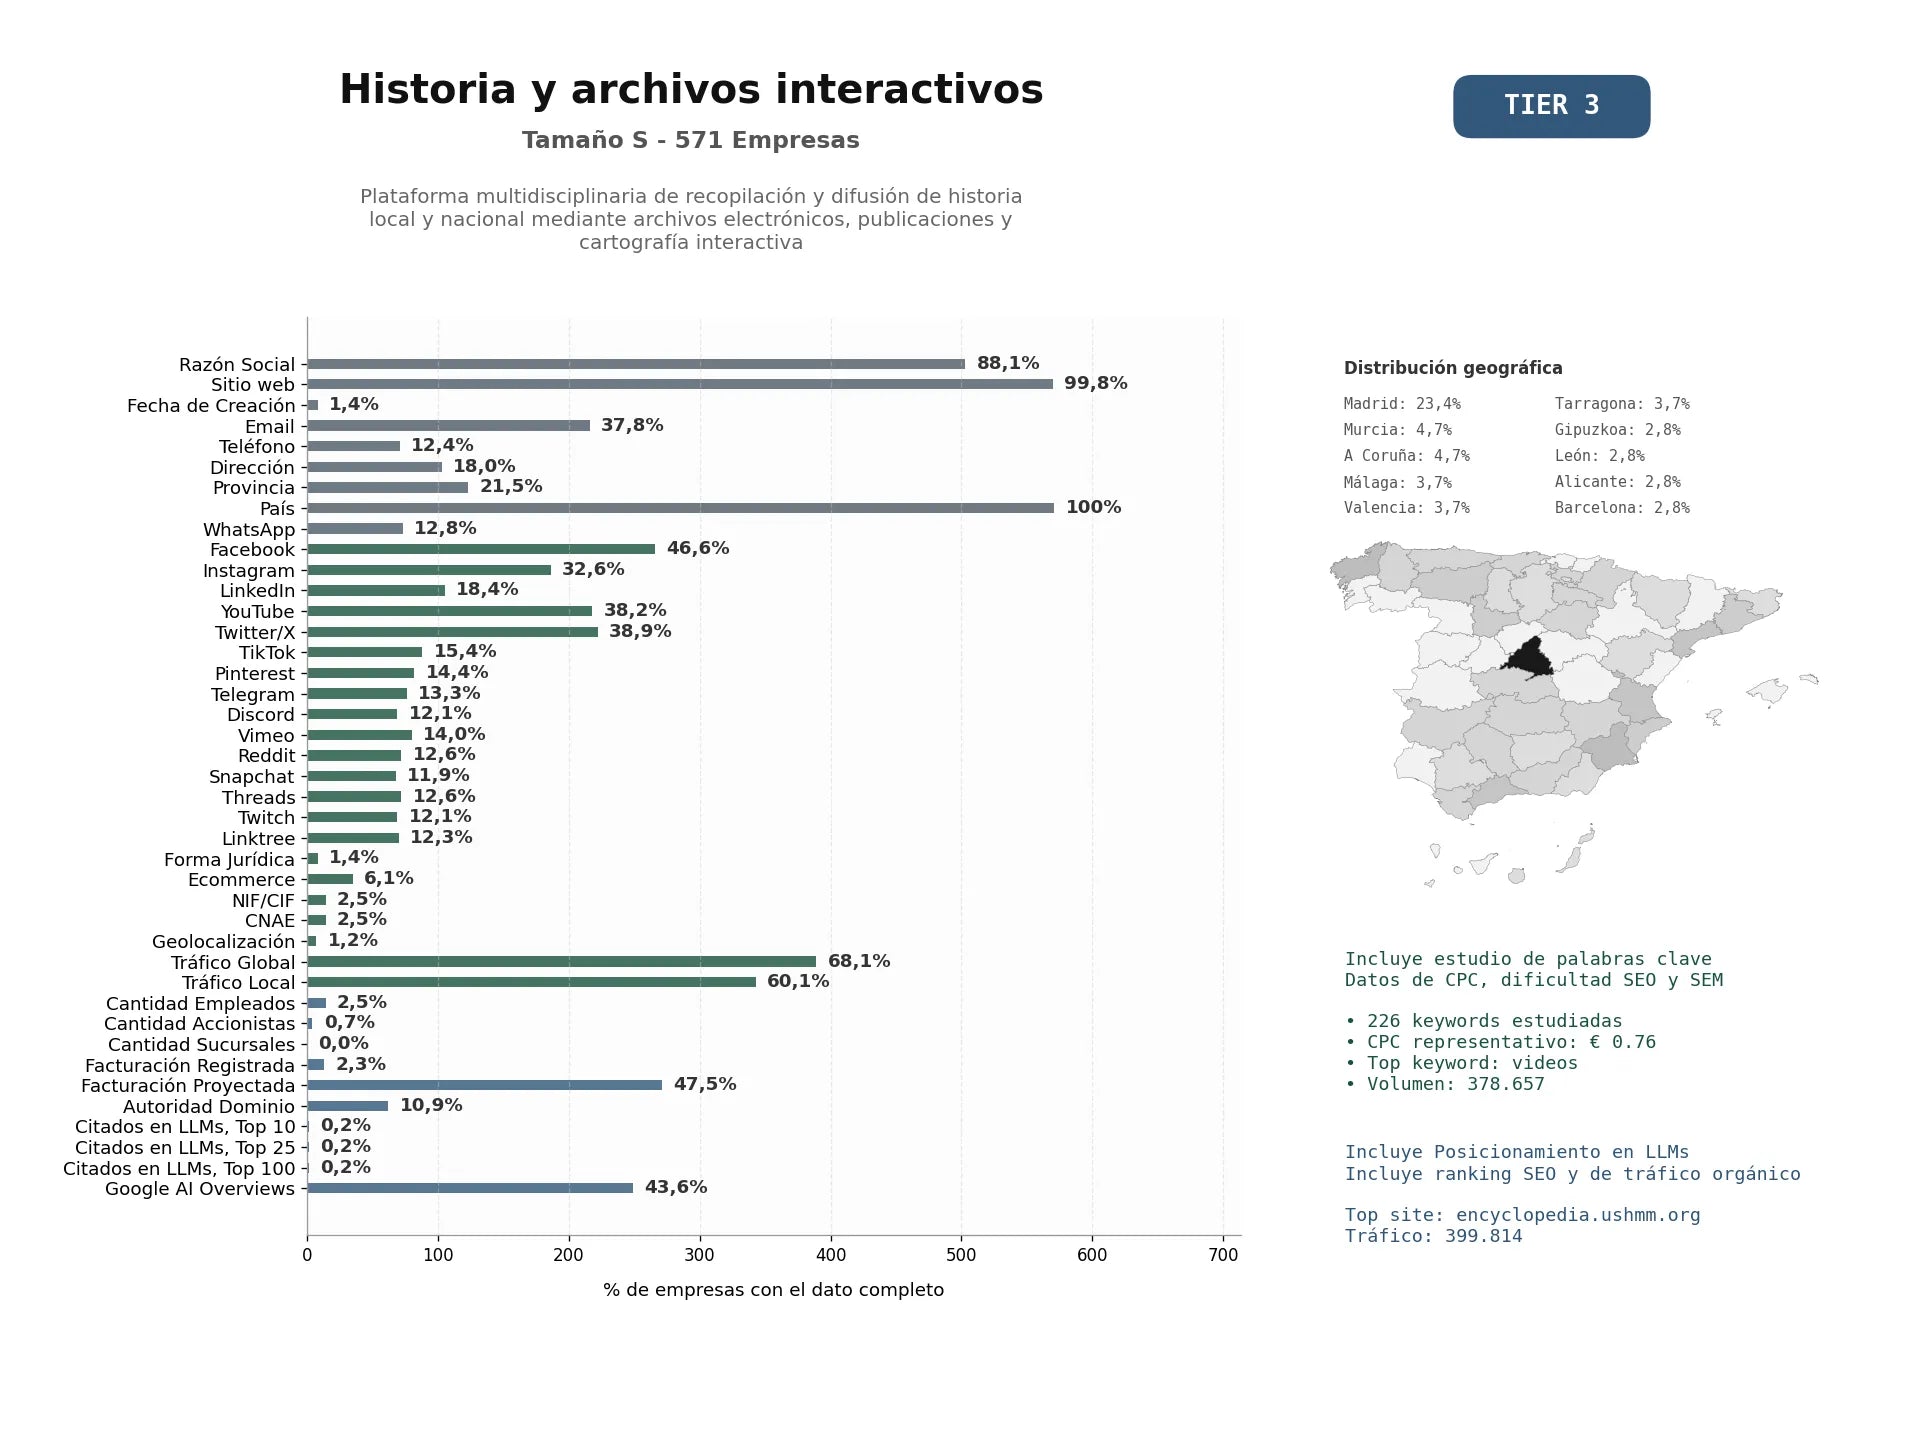This screenshot has width=1920, height=1440.
Task: Click the Vimeo row label
Action: tap(266, 736)
